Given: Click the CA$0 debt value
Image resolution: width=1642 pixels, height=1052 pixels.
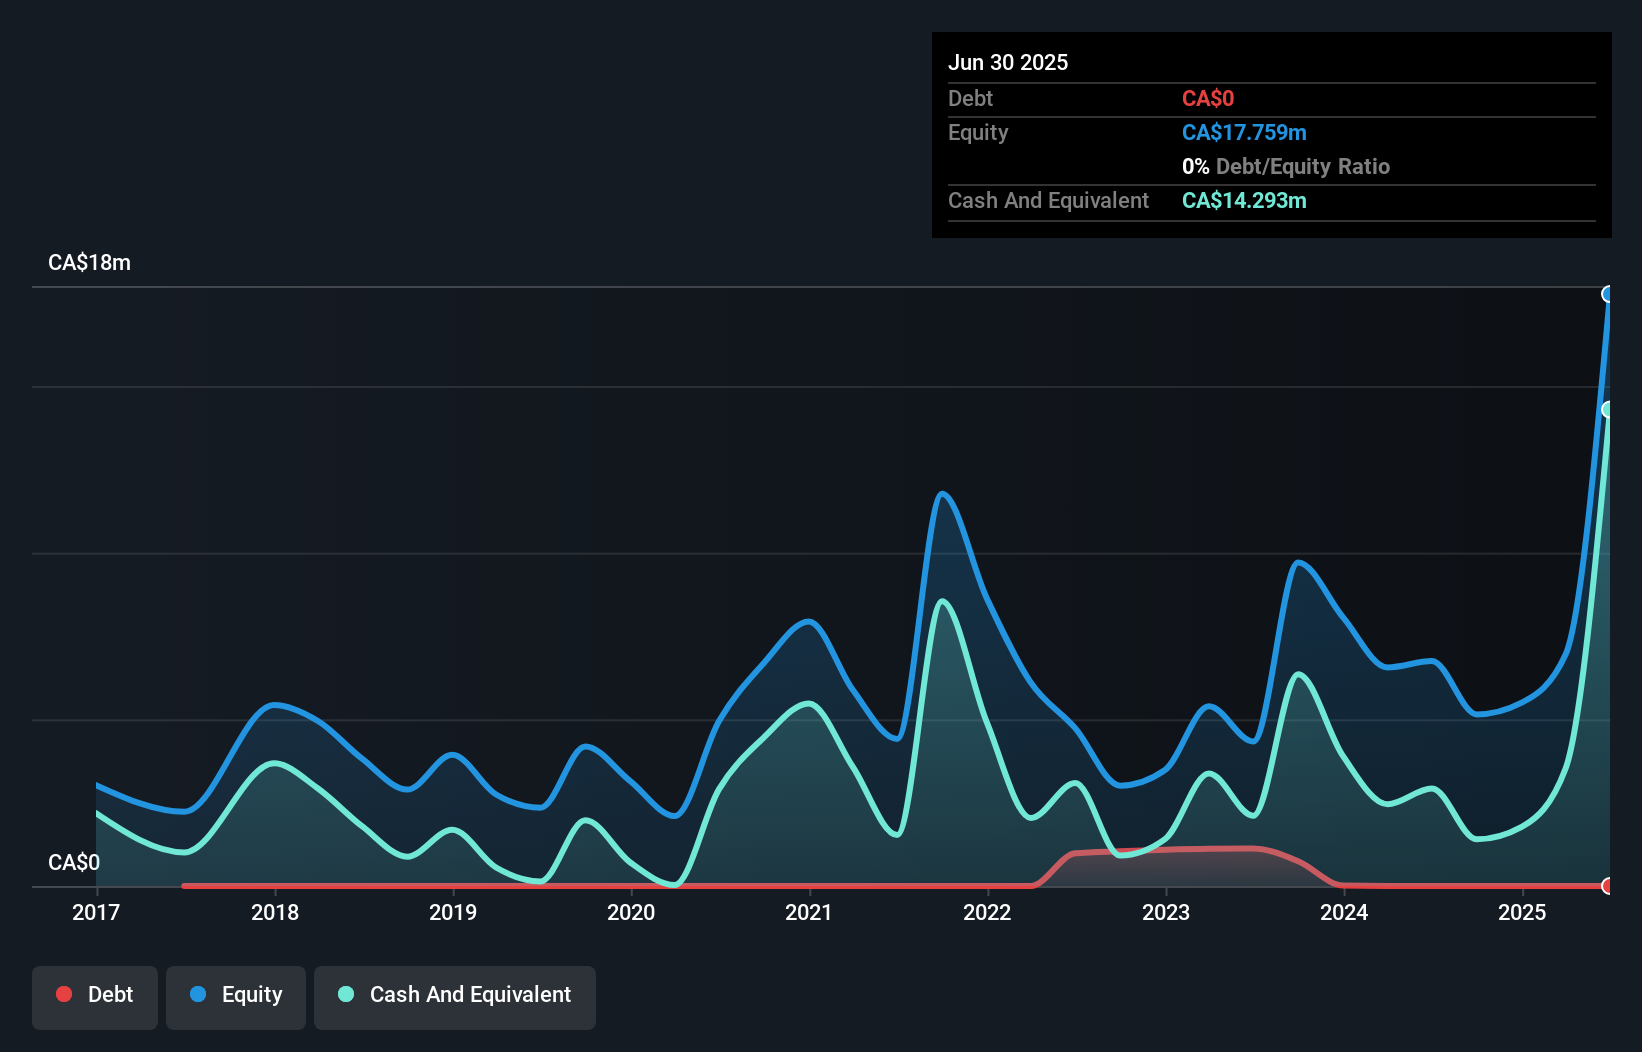Looking at the screenshot, I should tap(1208, 98).
